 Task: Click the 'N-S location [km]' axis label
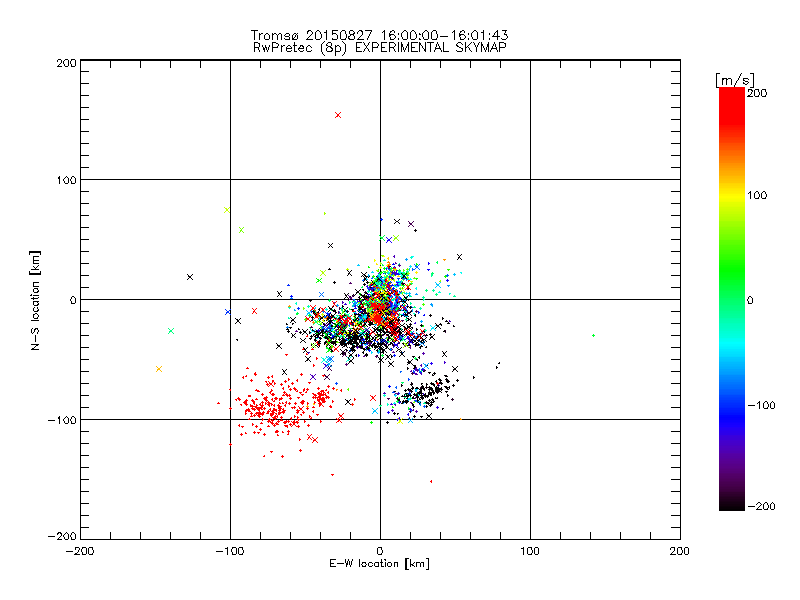coord(35,301)
